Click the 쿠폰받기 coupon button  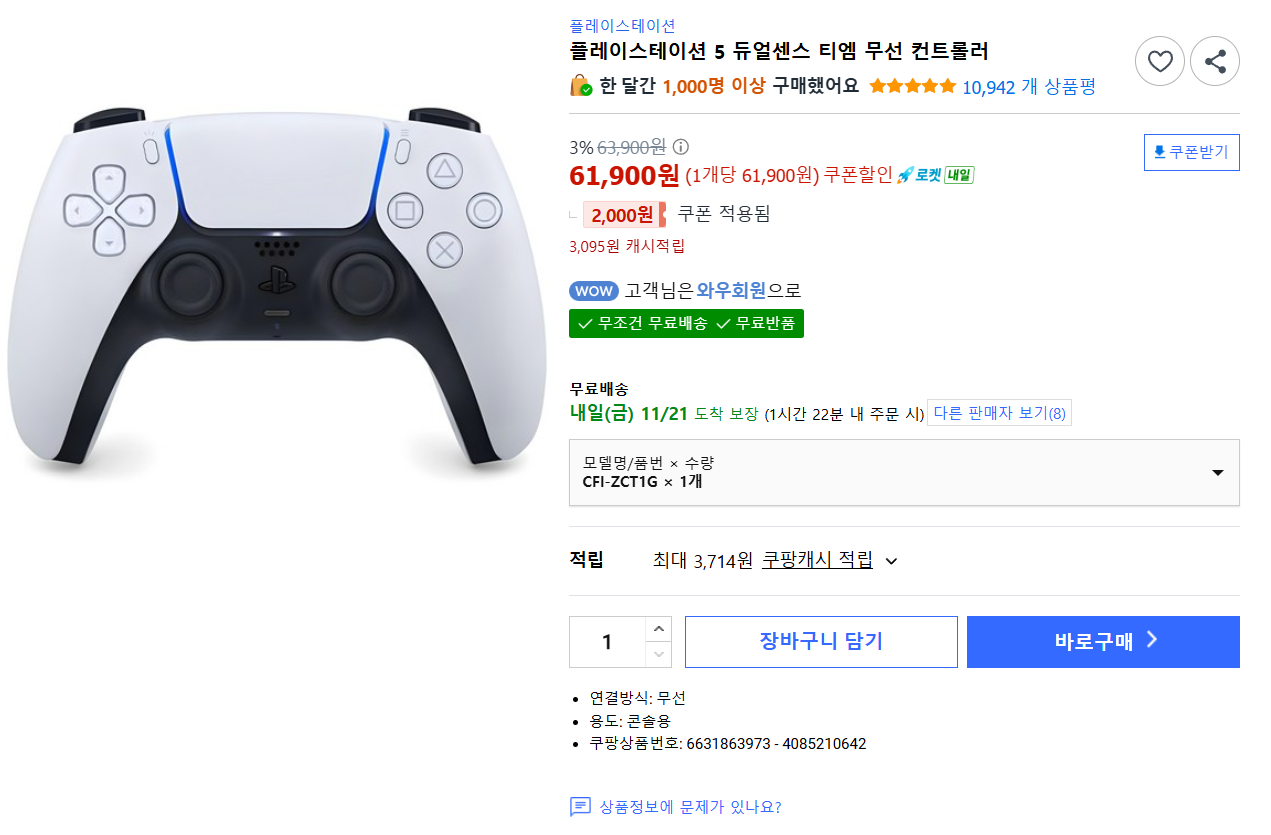(x=1191, y=151)
